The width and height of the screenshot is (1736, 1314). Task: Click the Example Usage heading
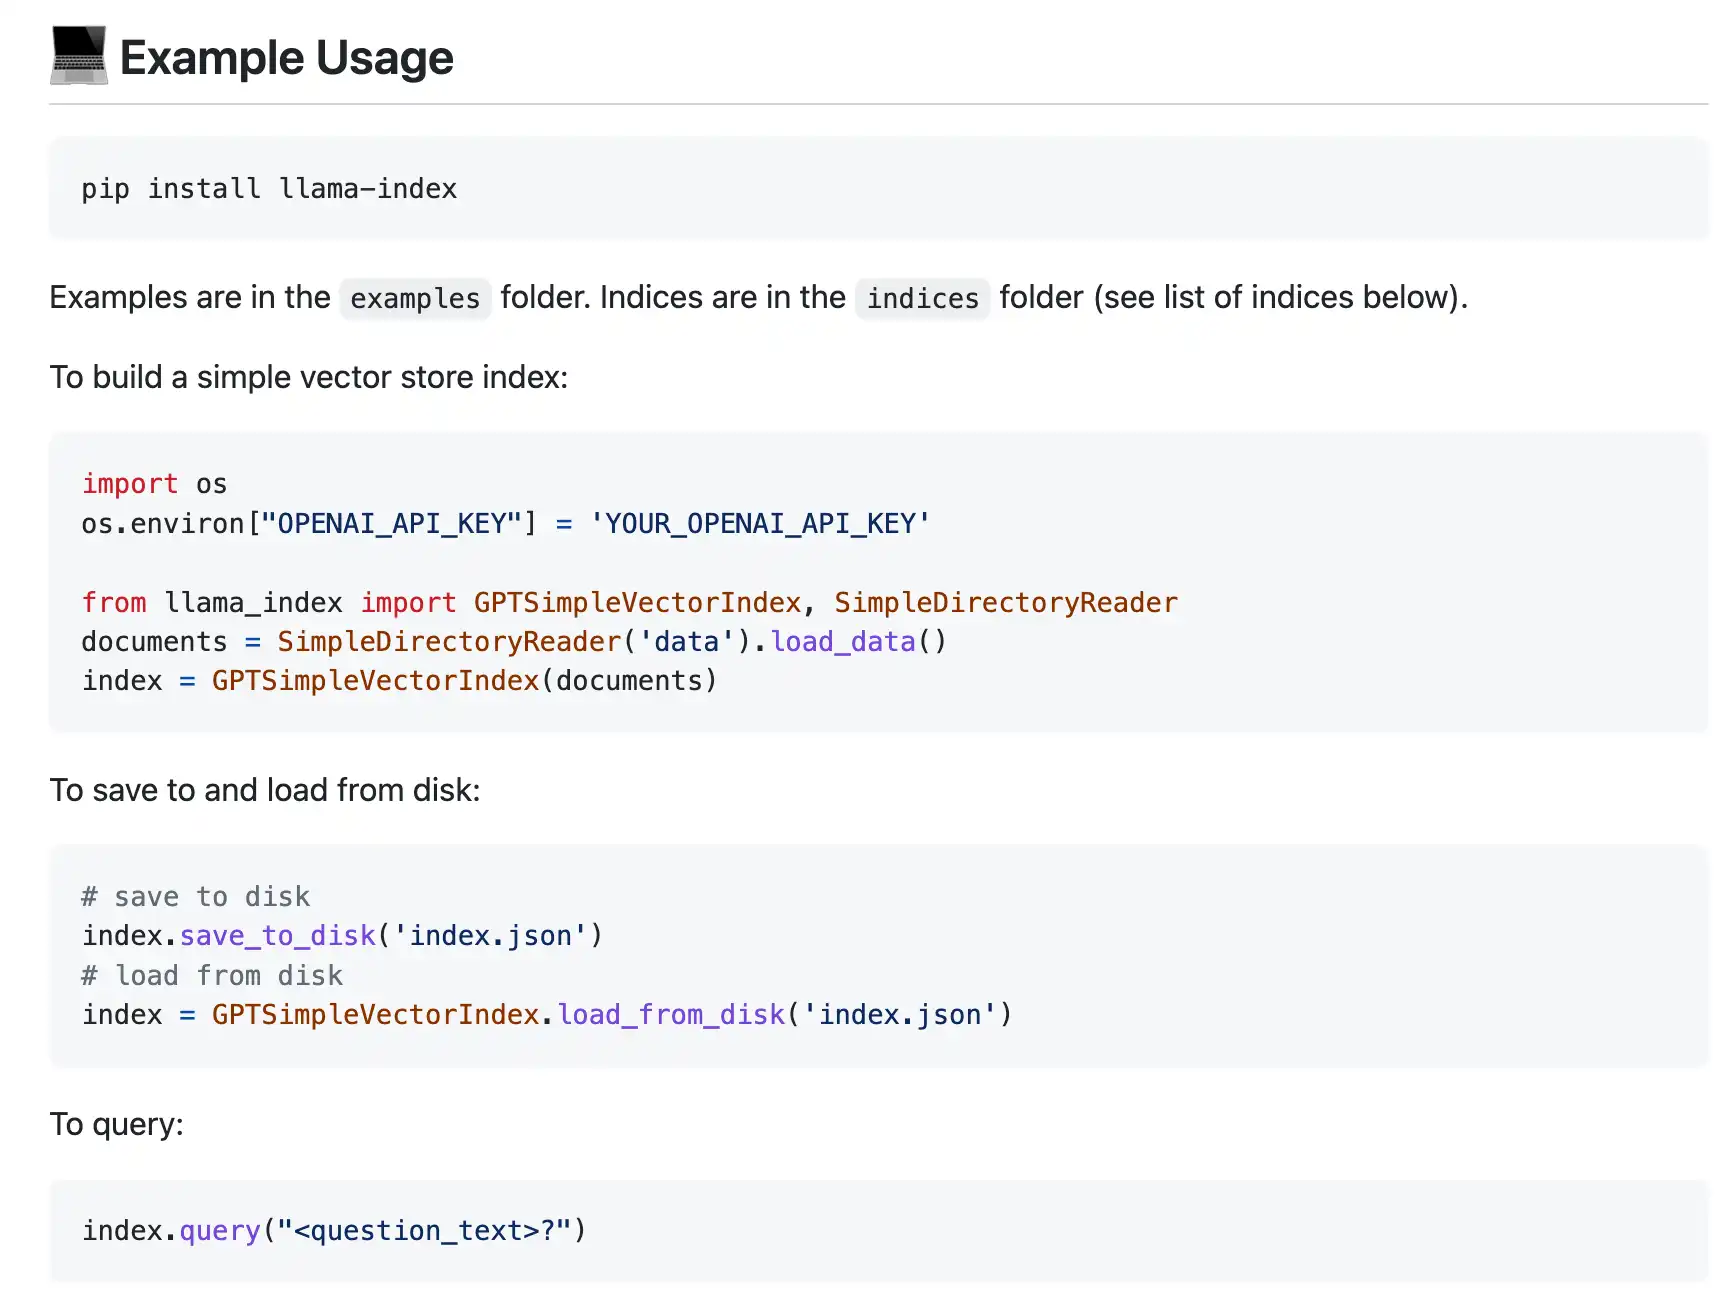tap(286, 58)
